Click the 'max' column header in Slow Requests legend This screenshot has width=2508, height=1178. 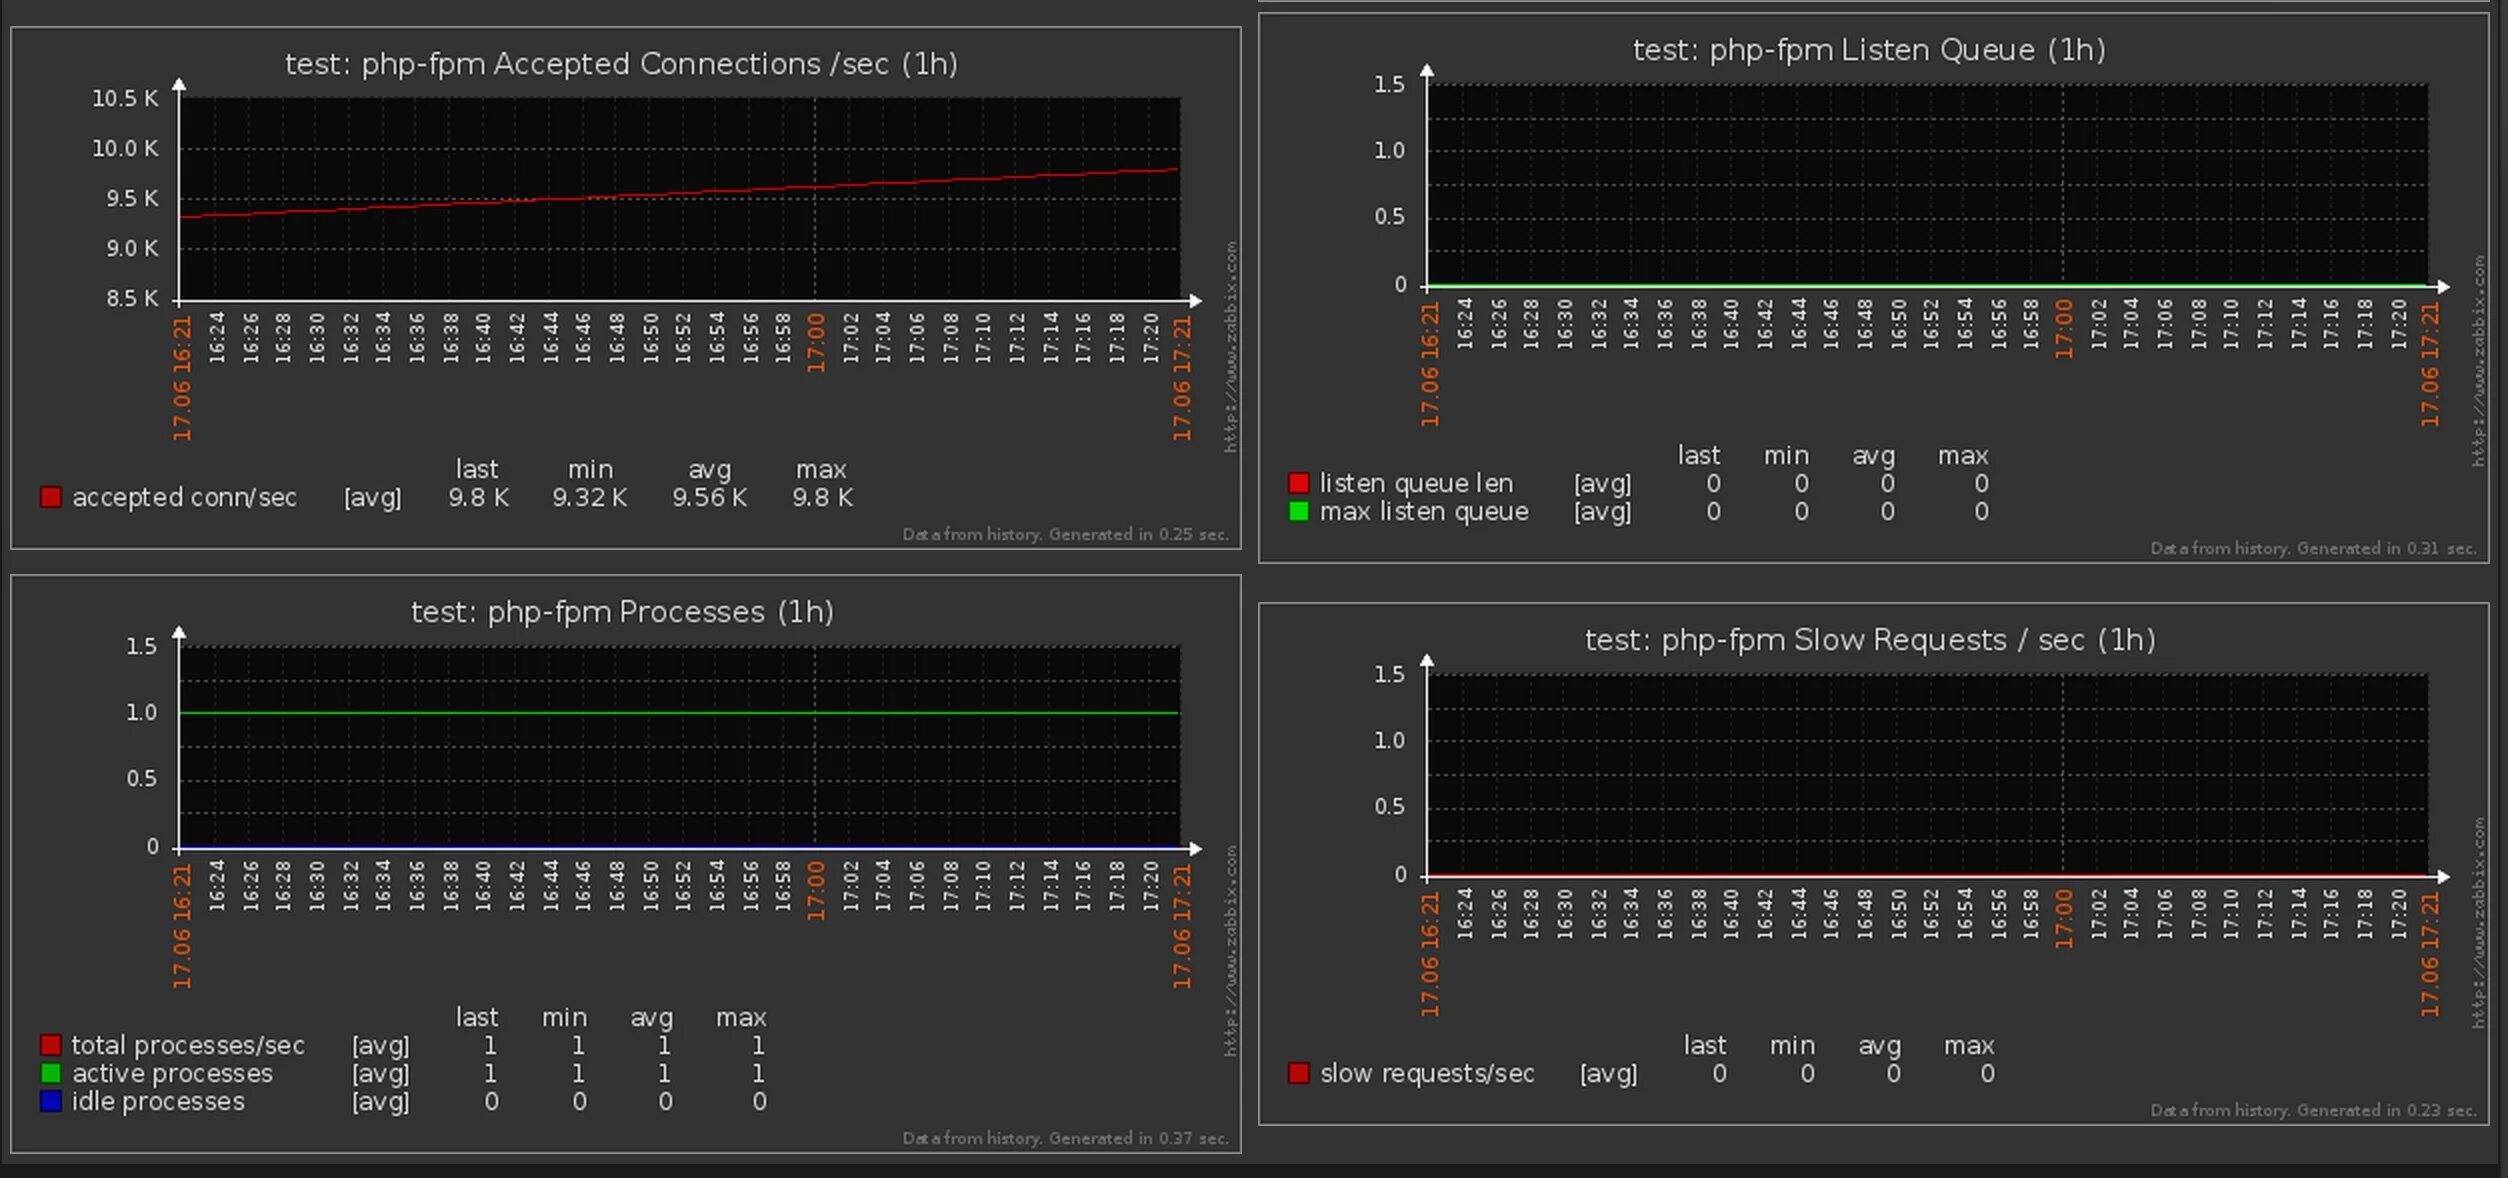1968,1045
